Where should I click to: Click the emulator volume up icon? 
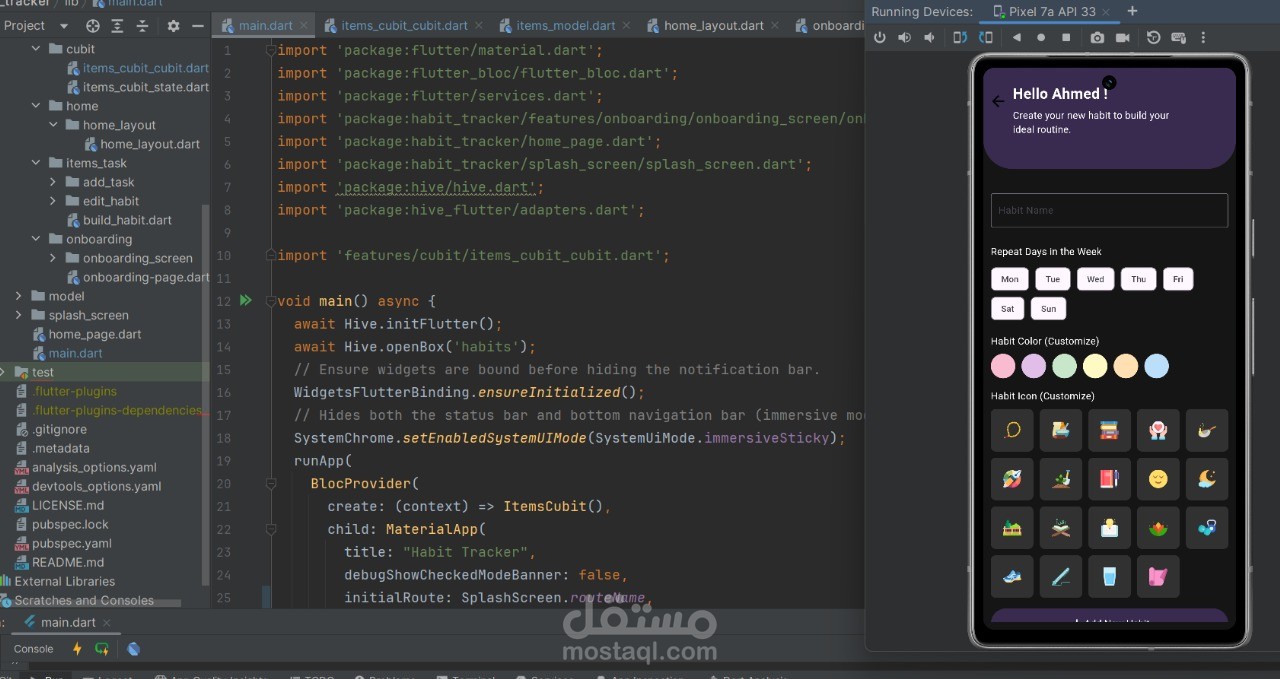pyautogui.click(x=905, y=38)
